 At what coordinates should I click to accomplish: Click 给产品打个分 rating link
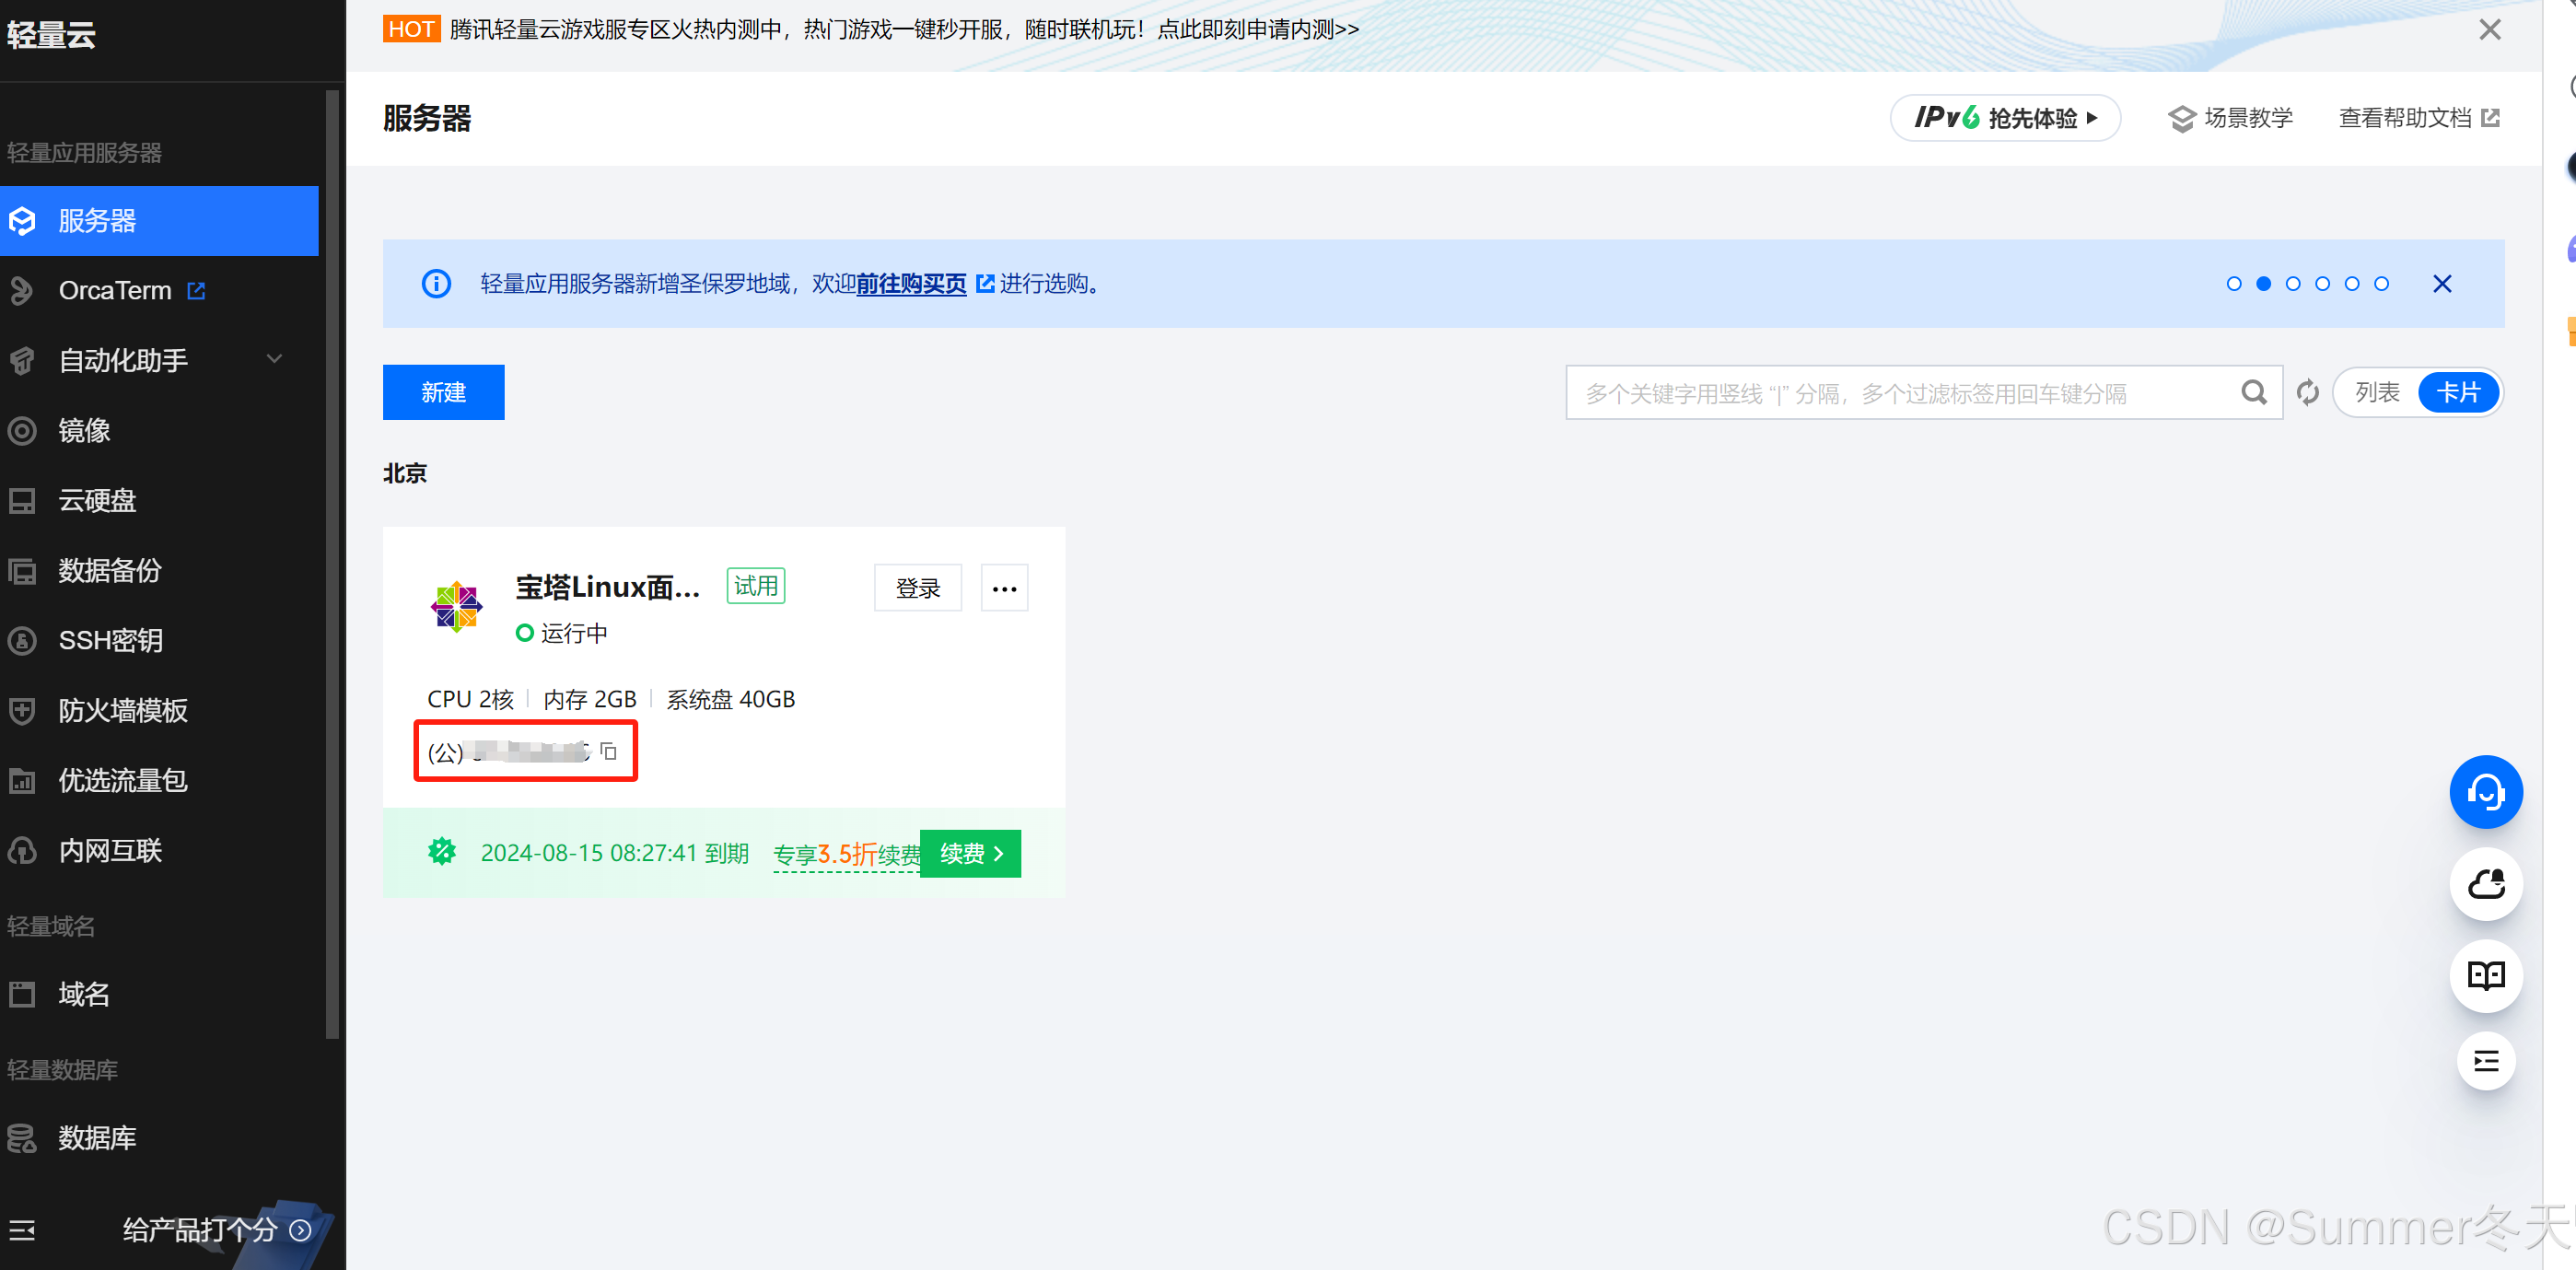pos(216,1230)
